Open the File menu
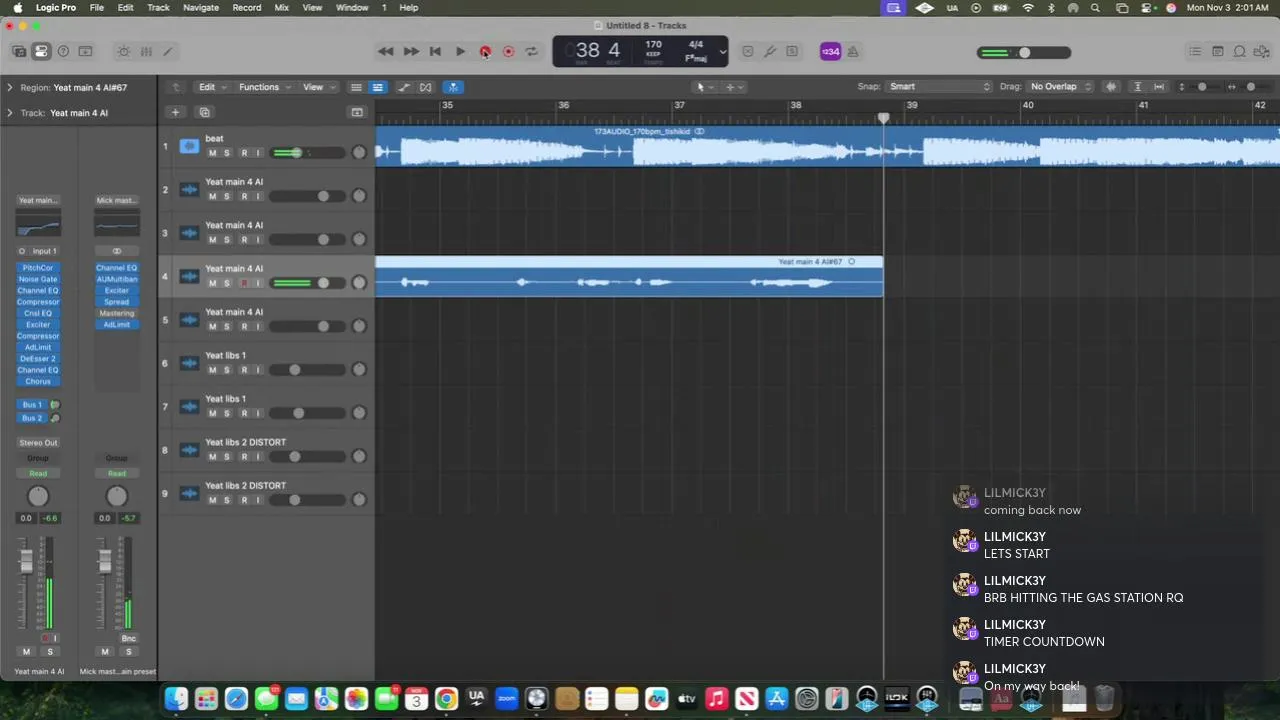Screen dimensions: 1280x720 [x=97, y=7]
